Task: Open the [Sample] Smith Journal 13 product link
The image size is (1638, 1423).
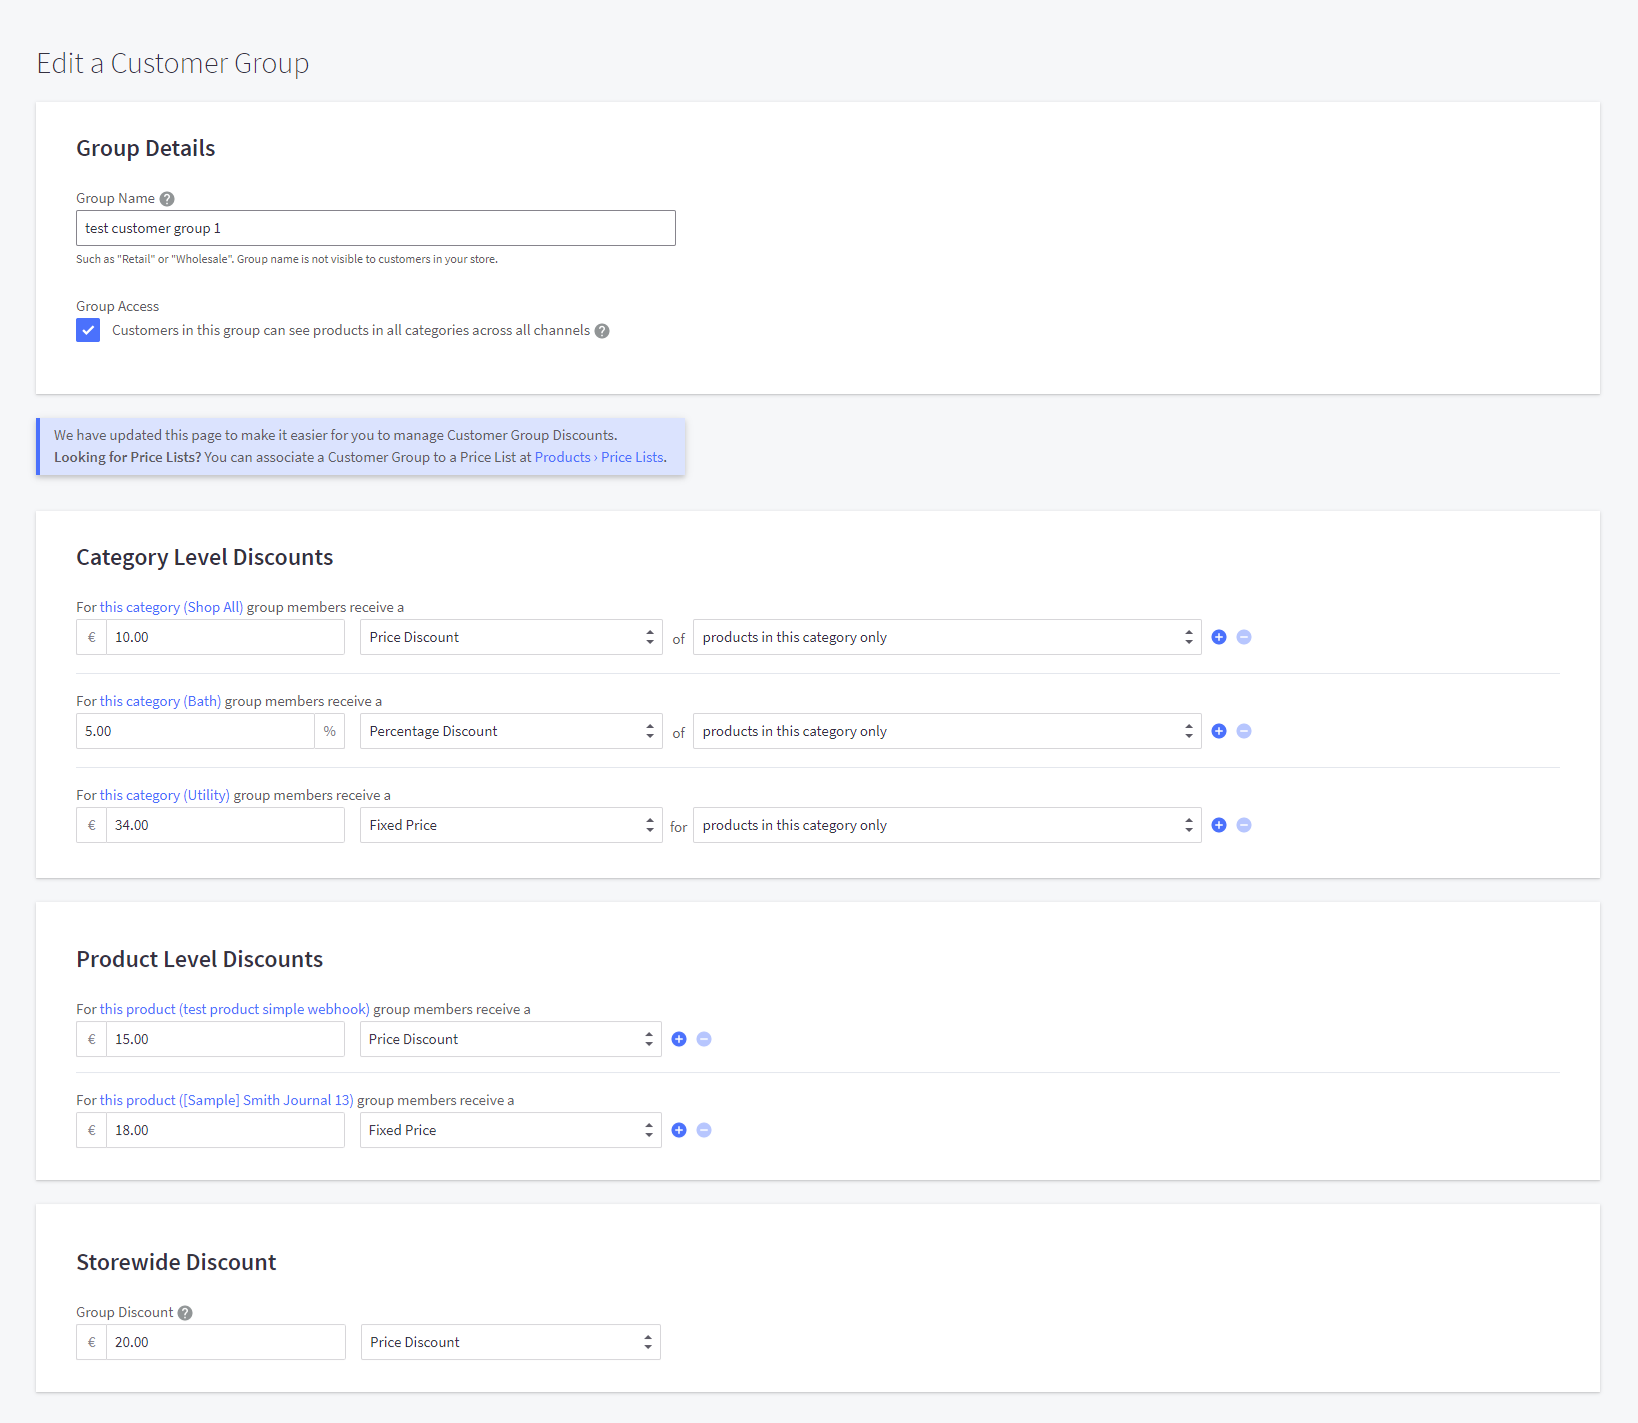Action: tap(227, 1100)
